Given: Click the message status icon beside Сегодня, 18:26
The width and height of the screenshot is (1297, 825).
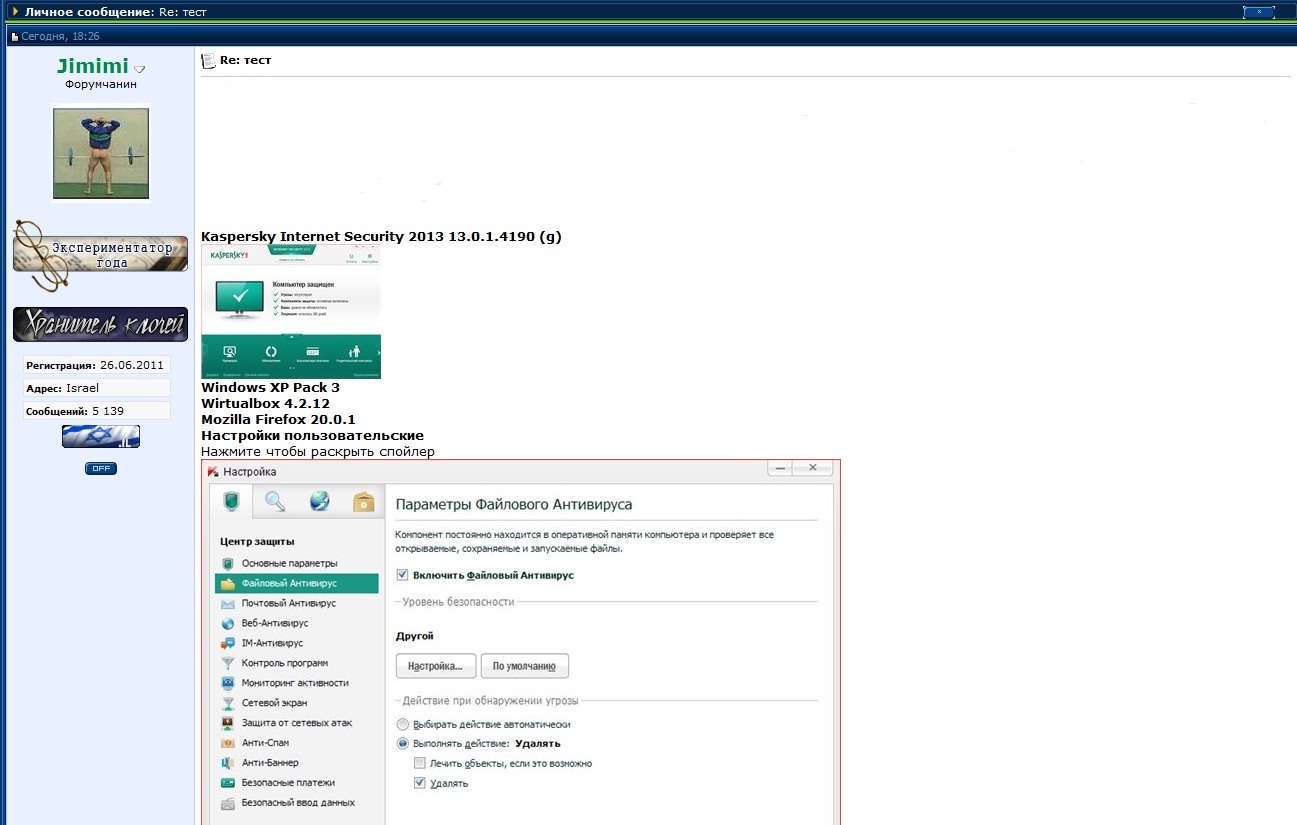Looking at the screenshot, I should pos(14,37).
